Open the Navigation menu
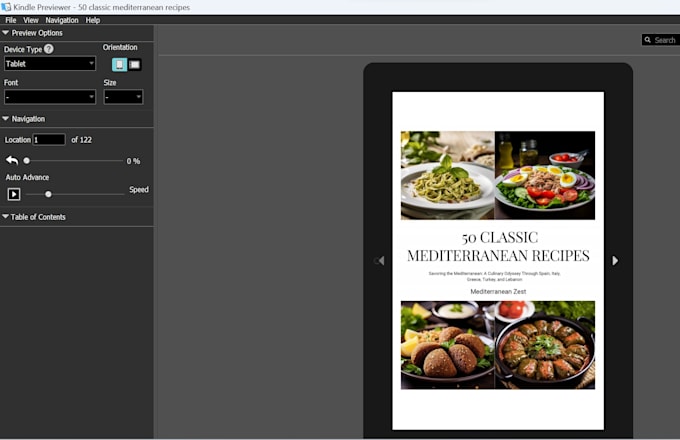 click(62, 20)
